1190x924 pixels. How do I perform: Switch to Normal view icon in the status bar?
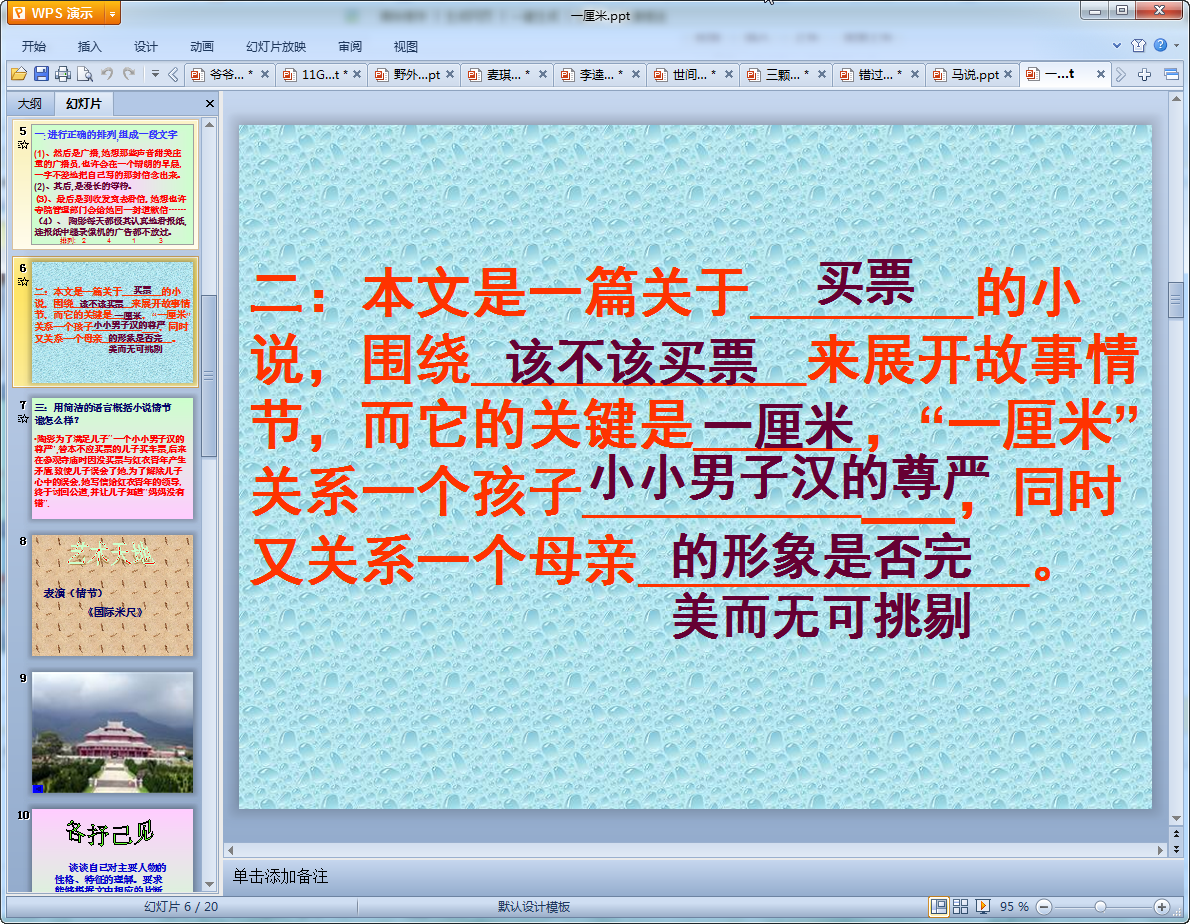coord(939,907)
